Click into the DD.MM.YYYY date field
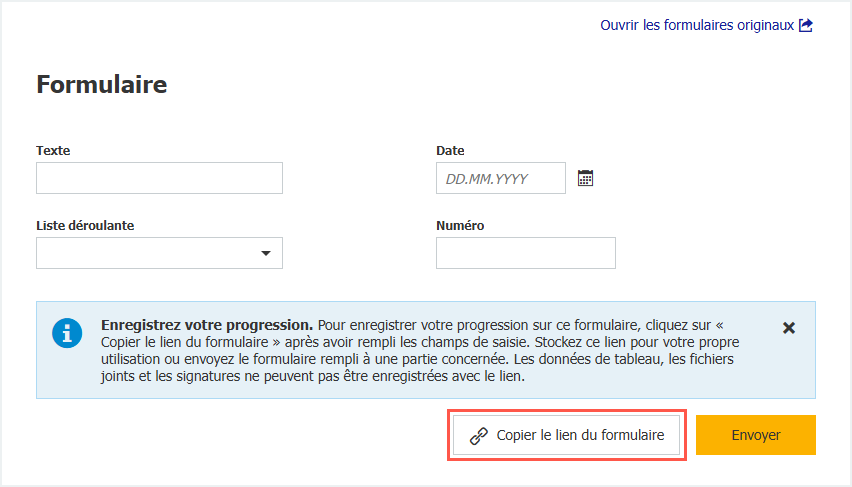Viewport: 852px width, 487px height. 500,178
